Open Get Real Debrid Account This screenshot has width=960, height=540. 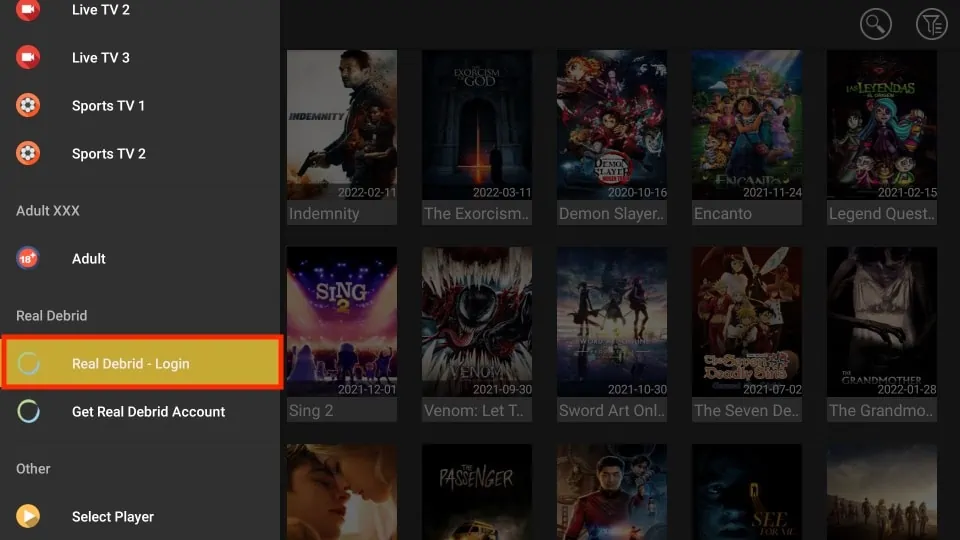(140, 411)
